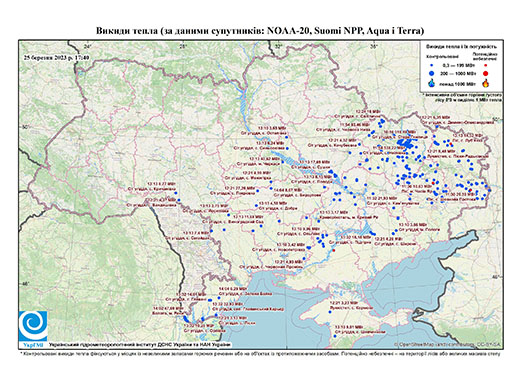
Task: Select the large red circle in legend
Action: click(486, 73)
